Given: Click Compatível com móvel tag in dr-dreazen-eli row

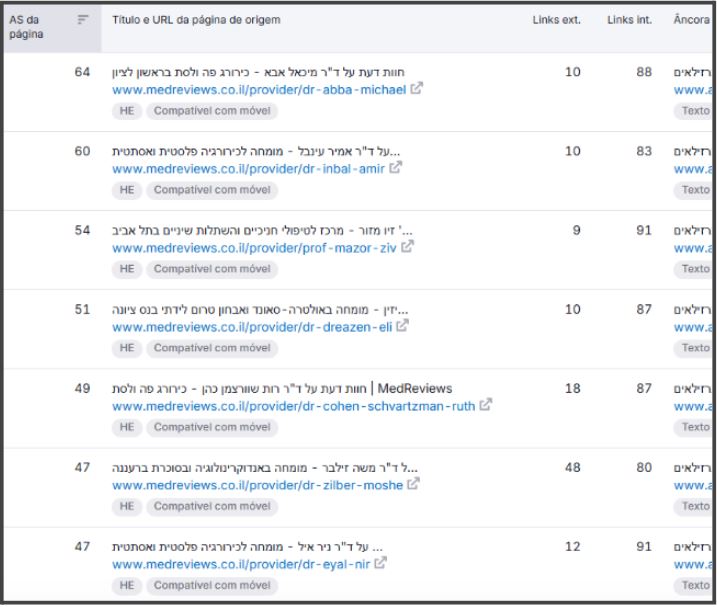Looking at the screenshot, I should pos(212,348).
